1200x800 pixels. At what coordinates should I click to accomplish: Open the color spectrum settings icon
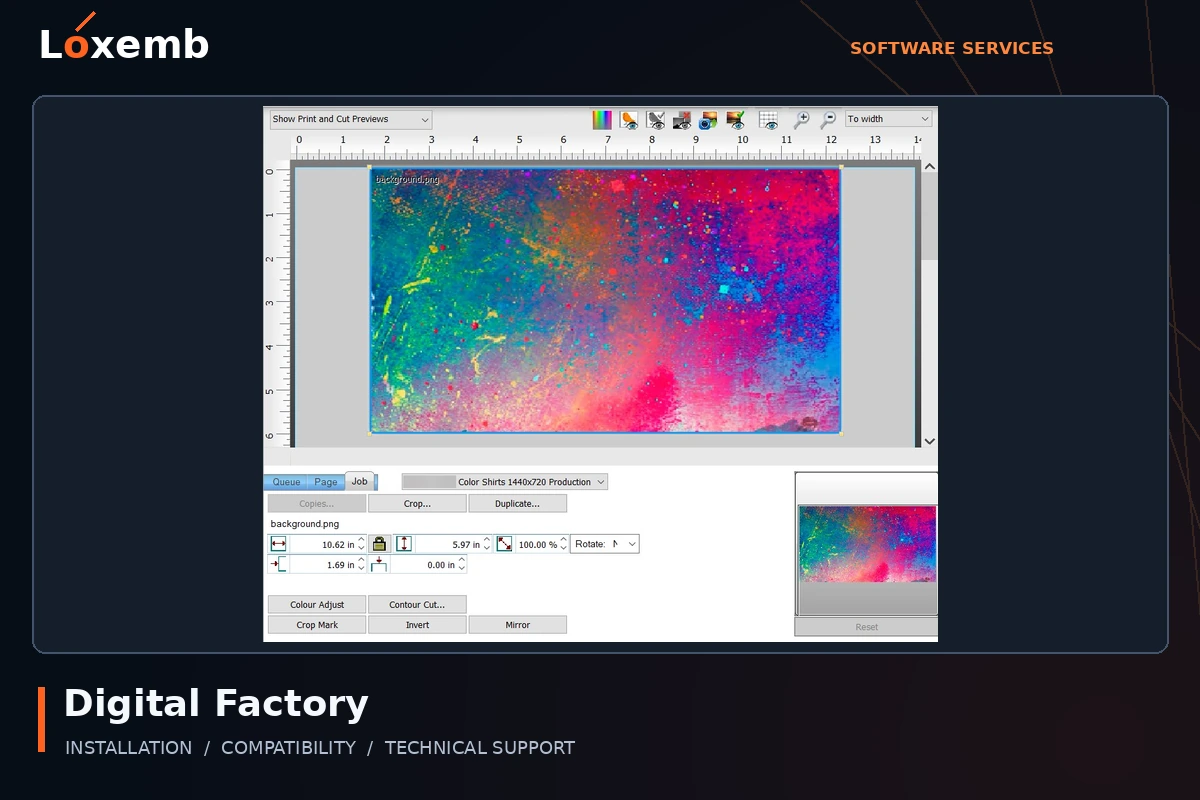point(602,120)
